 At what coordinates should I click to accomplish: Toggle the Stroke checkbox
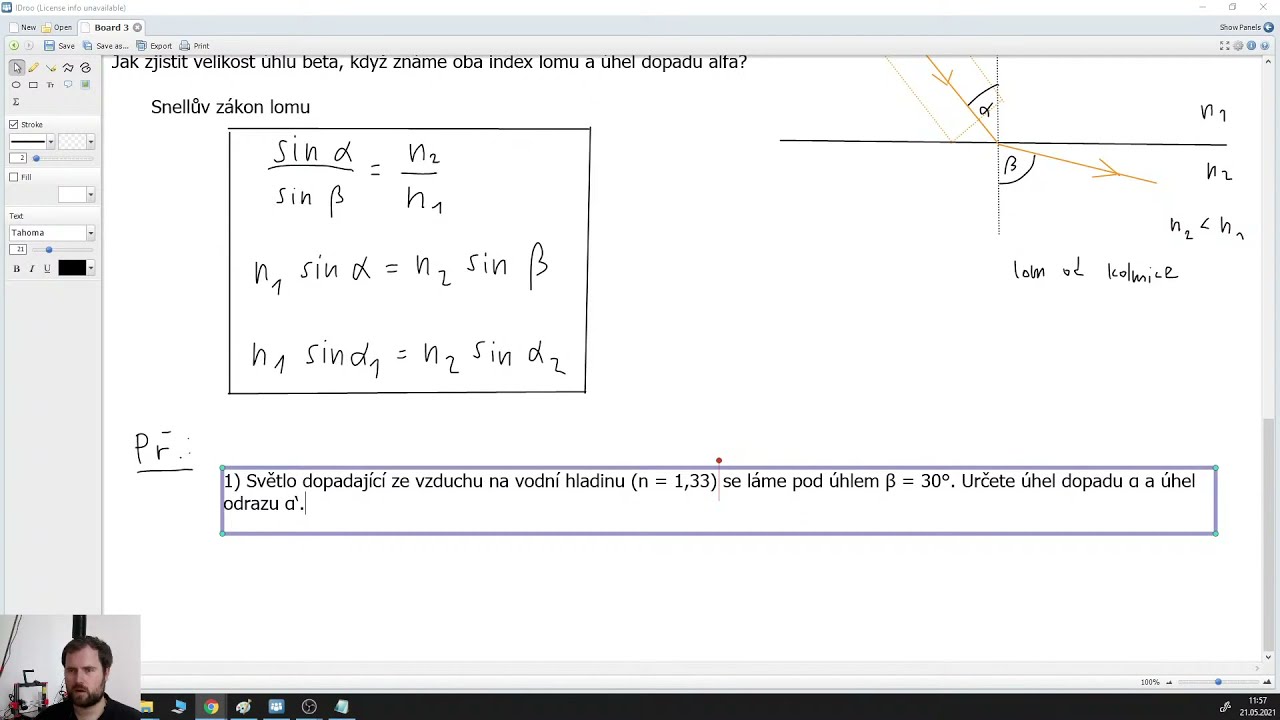[14, 124]
